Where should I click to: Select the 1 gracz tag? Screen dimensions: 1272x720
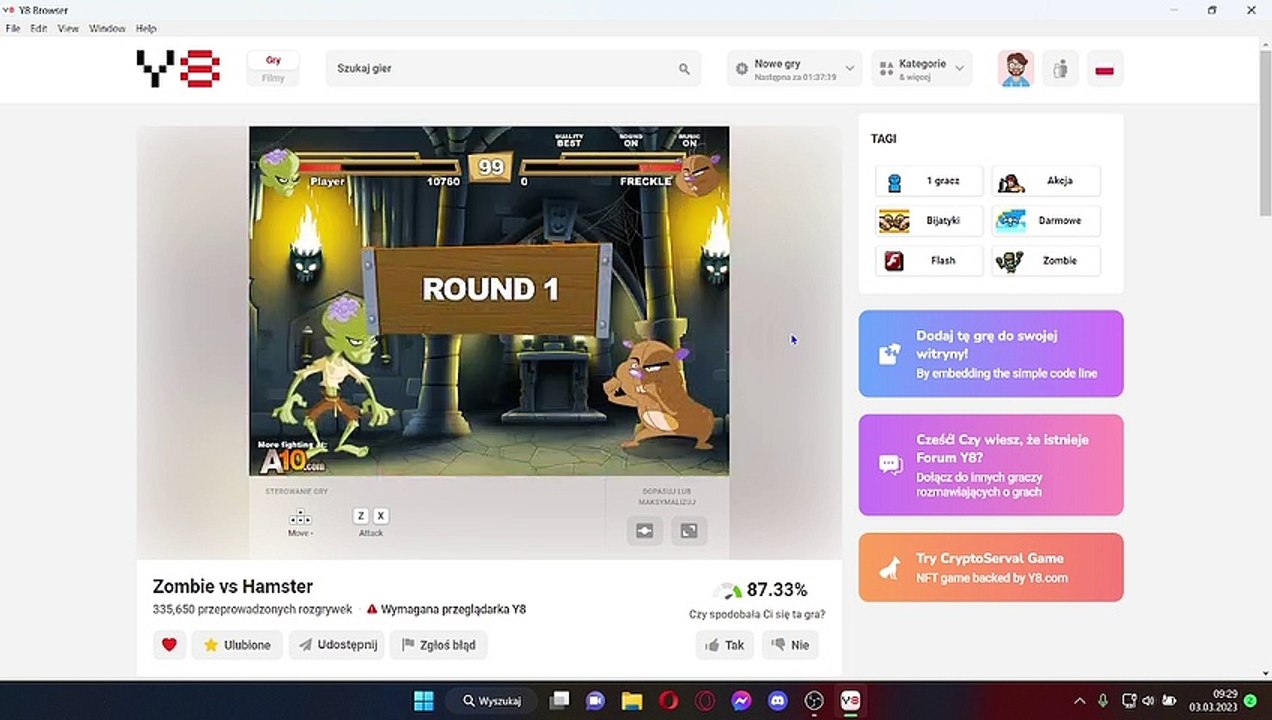coord(929,181)
